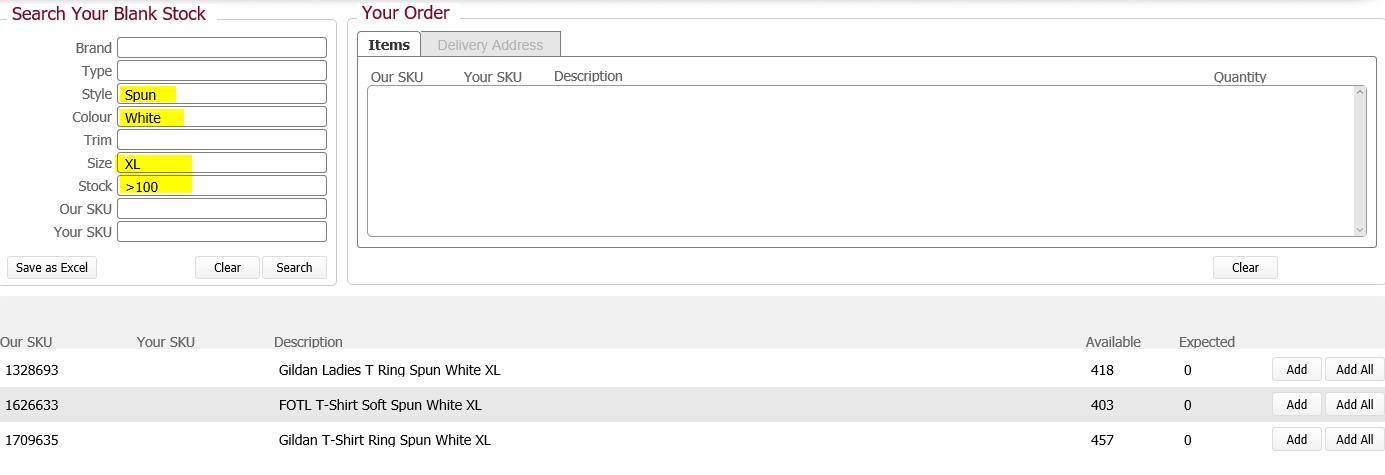
Task: Click the Save as Excel button
Action: click(52, 268)
